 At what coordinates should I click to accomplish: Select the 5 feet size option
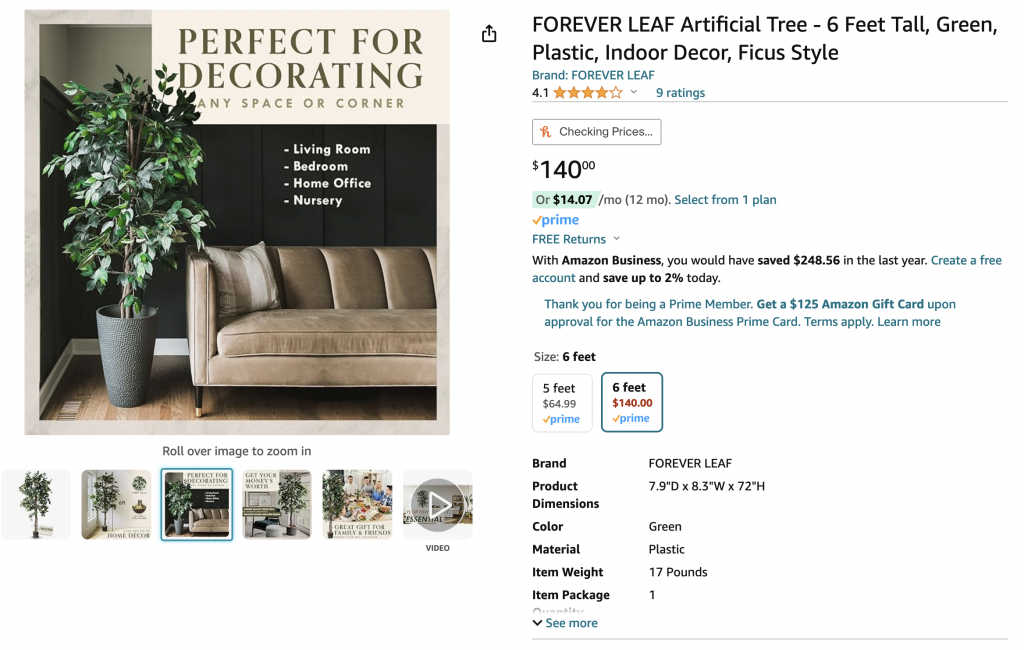point(562,402)
